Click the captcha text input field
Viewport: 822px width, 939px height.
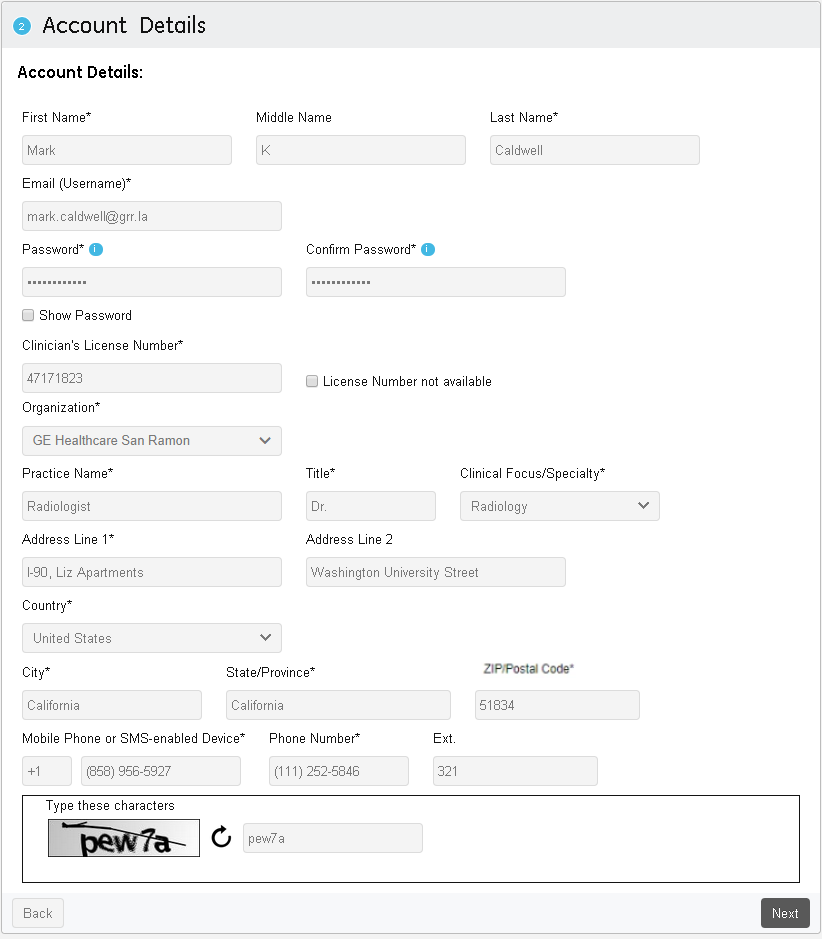coord(332,838)
